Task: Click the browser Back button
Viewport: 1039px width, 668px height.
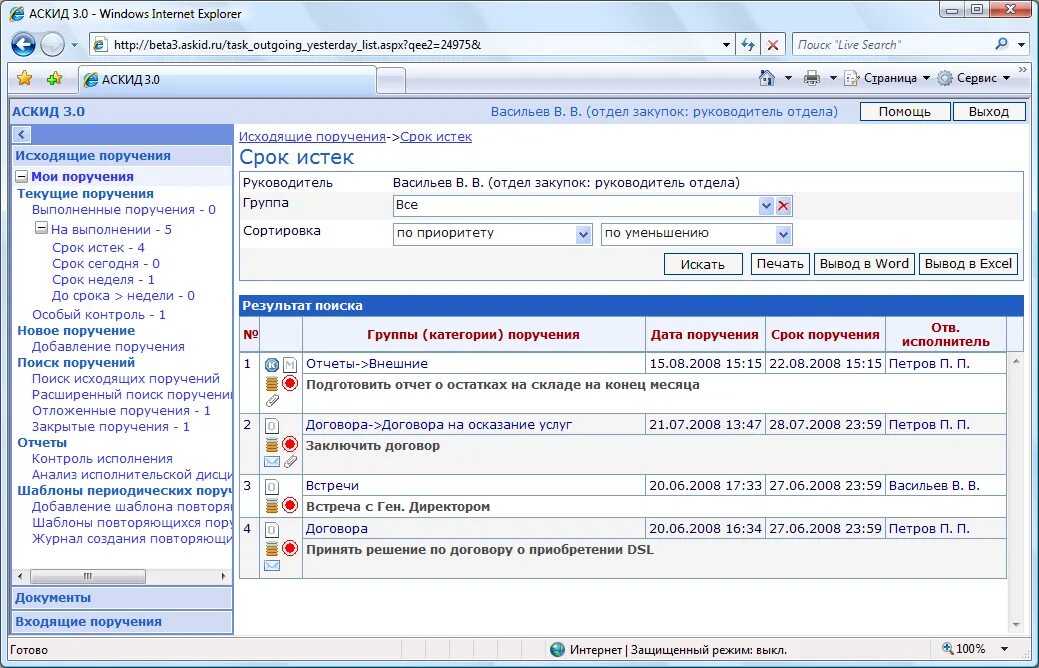Action: click(x=23, y=45)
